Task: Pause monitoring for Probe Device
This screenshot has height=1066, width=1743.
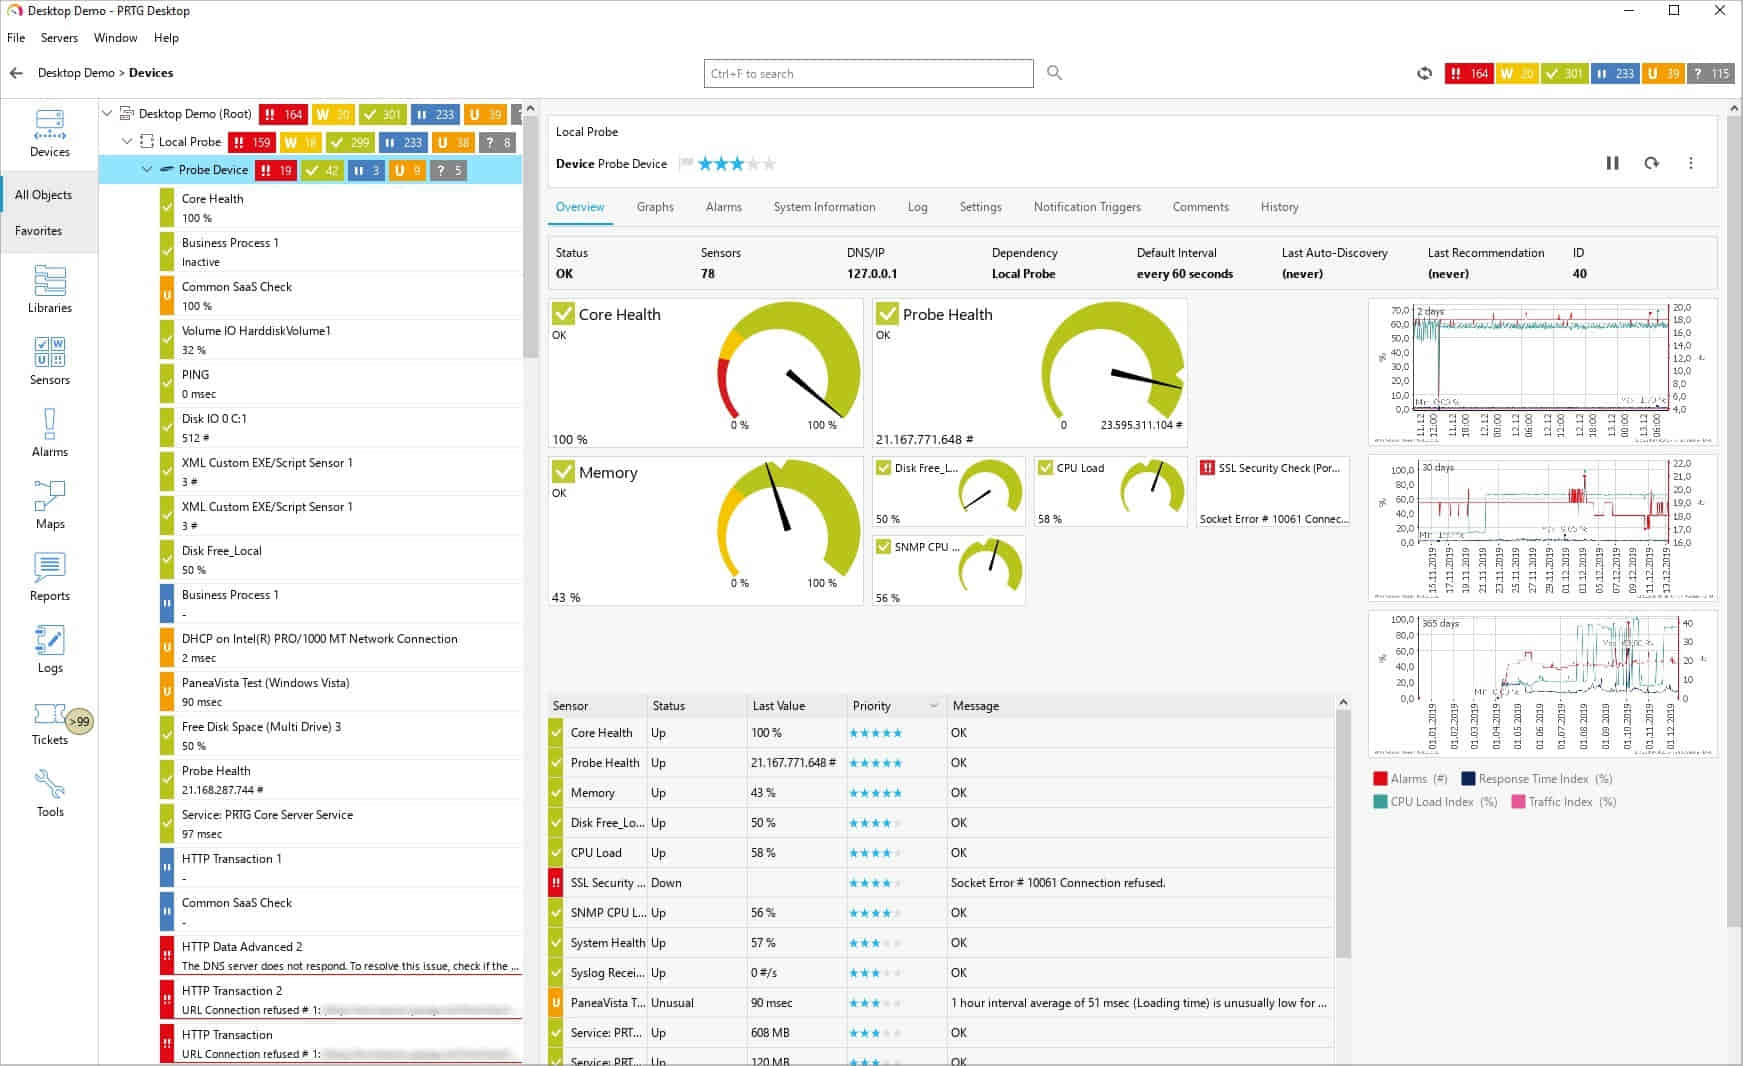Action: (1613, 163)
